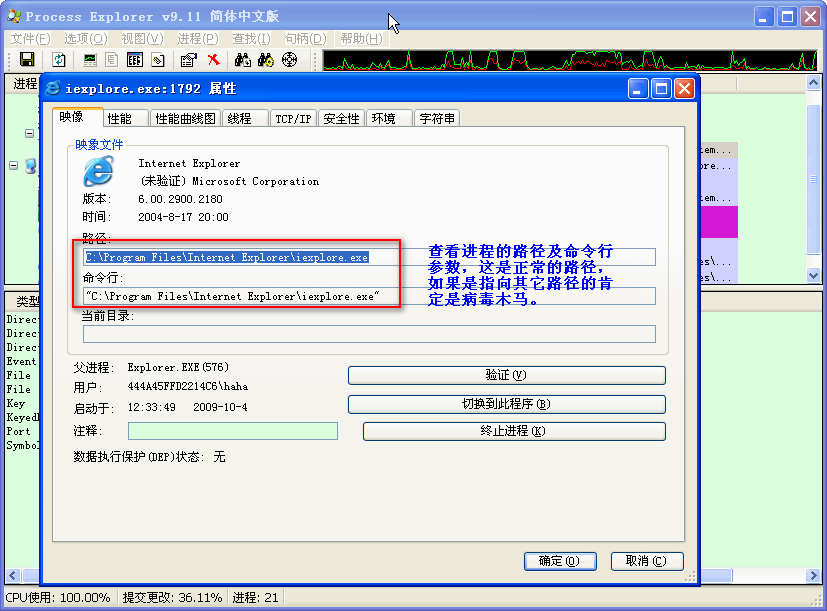Select the Symbol row in lower pane
Image resolution: width=827 pixels, height=611 pixels.
[x=22, y=445]
